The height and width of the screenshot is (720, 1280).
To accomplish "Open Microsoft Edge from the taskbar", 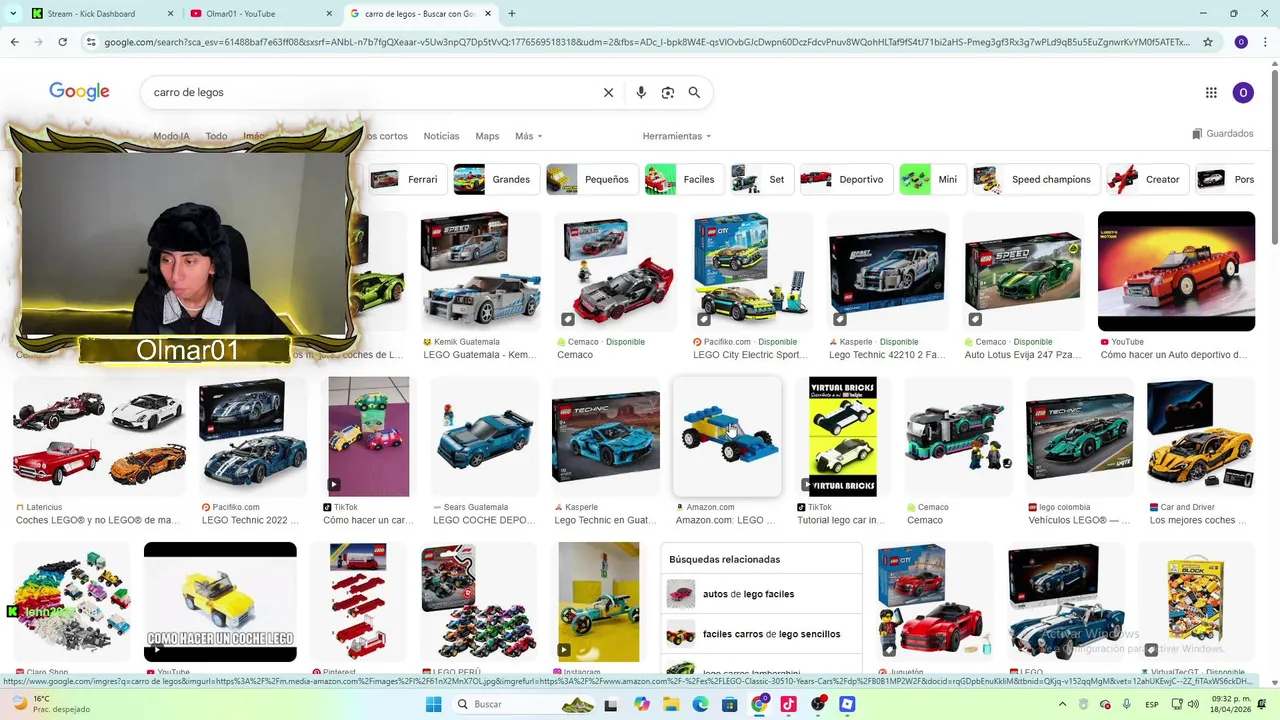I will tap(701, 704).
